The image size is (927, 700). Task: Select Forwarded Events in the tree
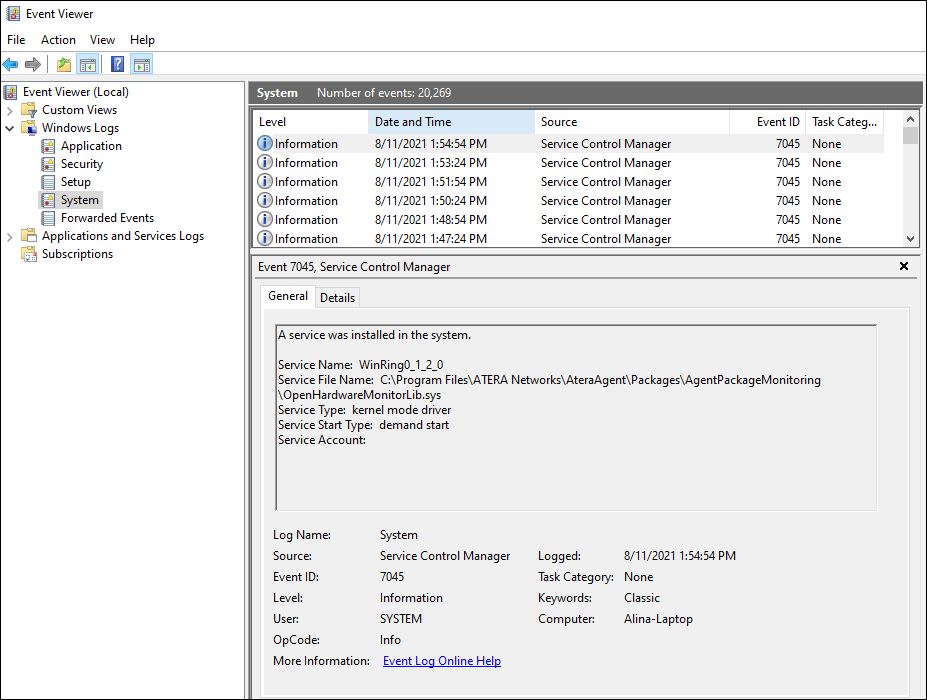point(107,218)
